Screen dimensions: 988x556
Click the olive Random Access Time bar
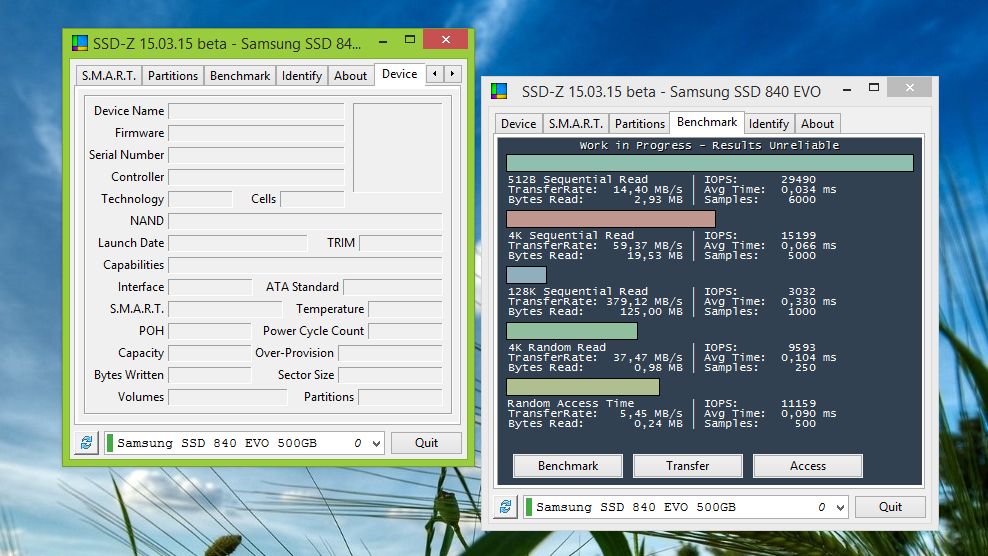point(583,387)
